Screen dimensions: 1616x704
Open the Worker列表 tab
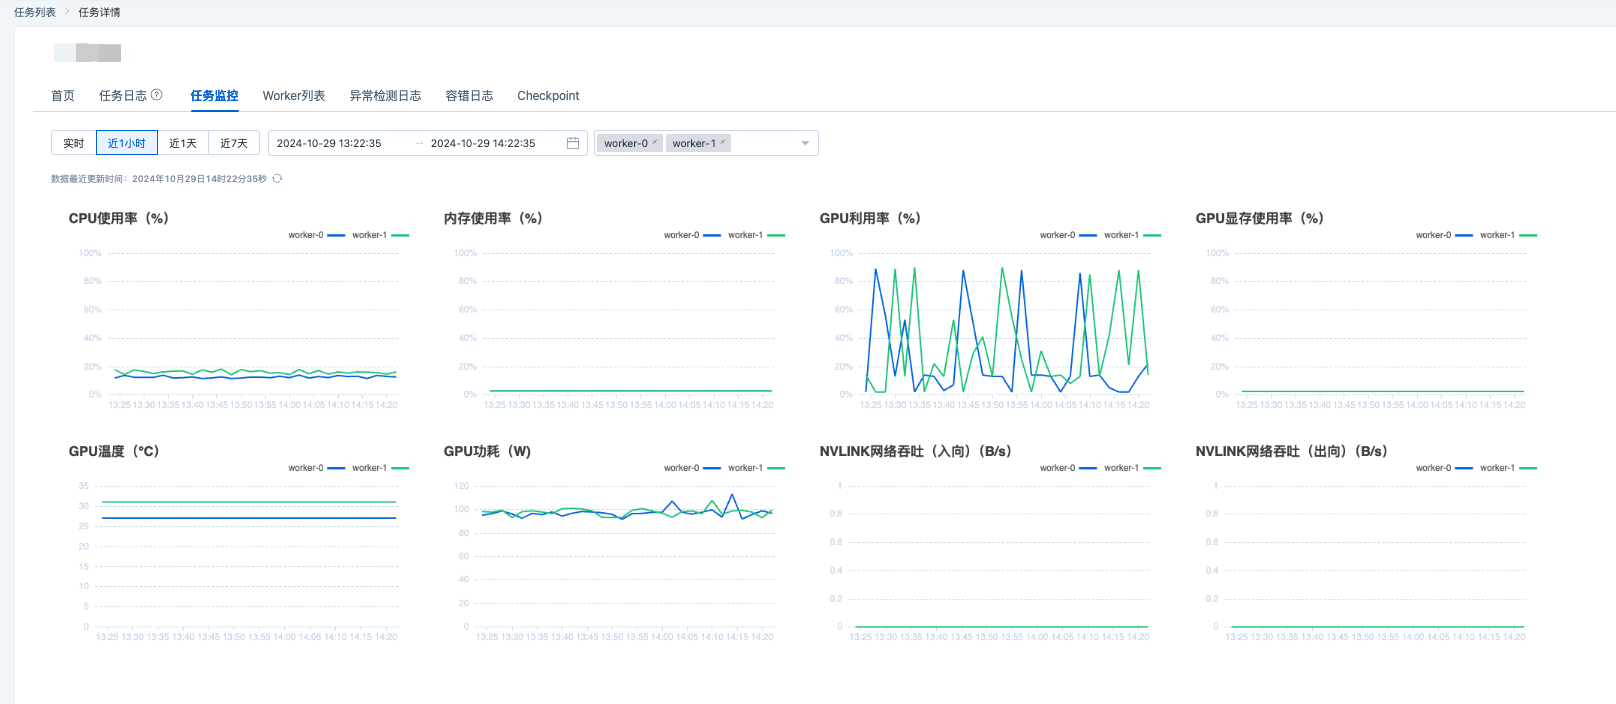click(x=294, y=96)
